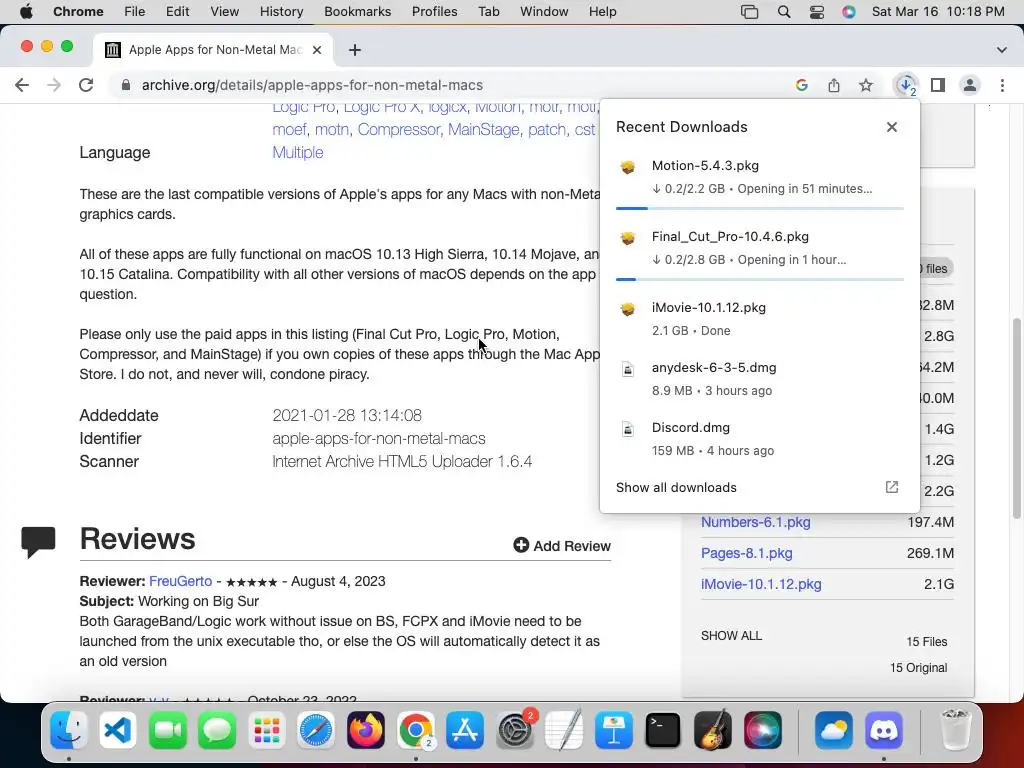Reload the archive.org page
The height and width of the screenshot is (768, 1024).
(86, 85)
